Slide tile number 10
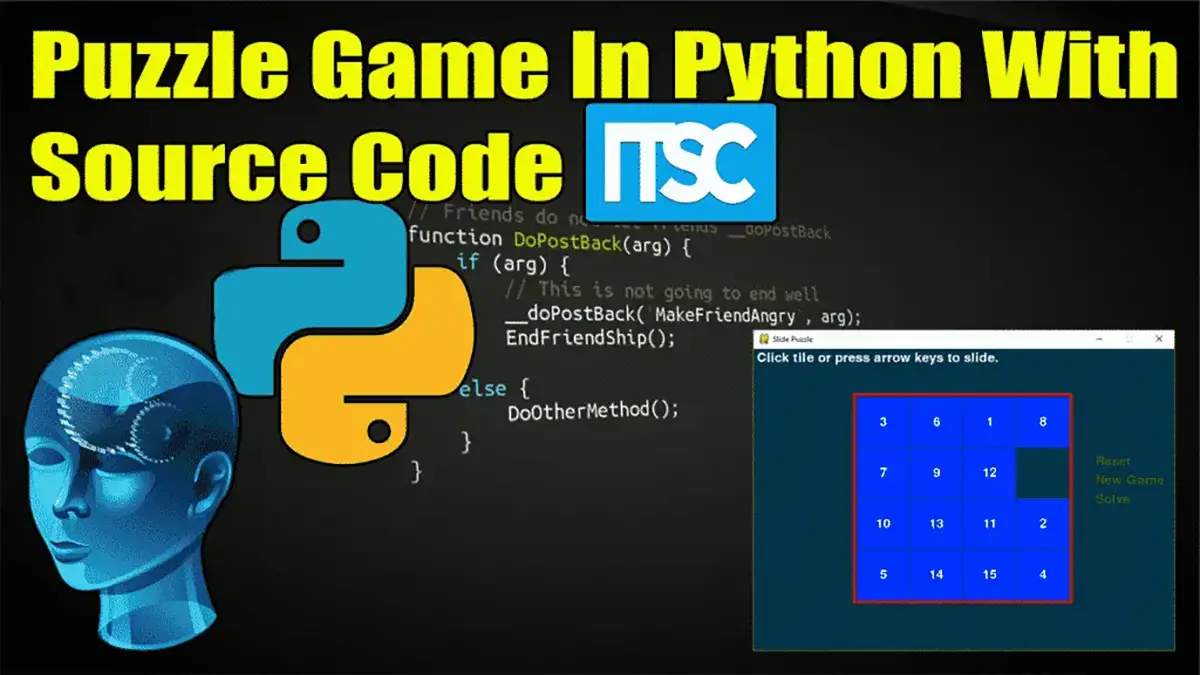The height and width of the screenshot is (675, 1200). pyautogui.click(x=883, y=524)
